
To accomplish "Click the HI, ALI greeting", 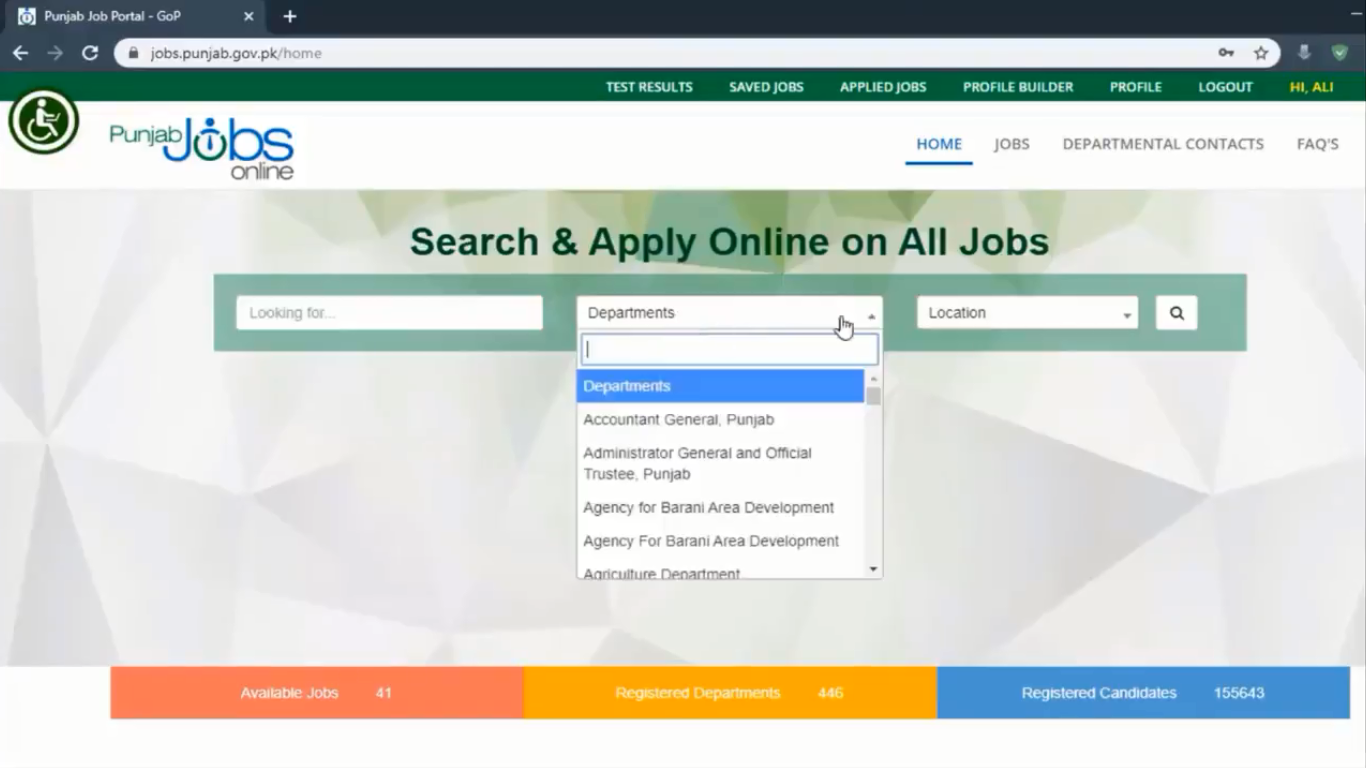I will 1312,87.
